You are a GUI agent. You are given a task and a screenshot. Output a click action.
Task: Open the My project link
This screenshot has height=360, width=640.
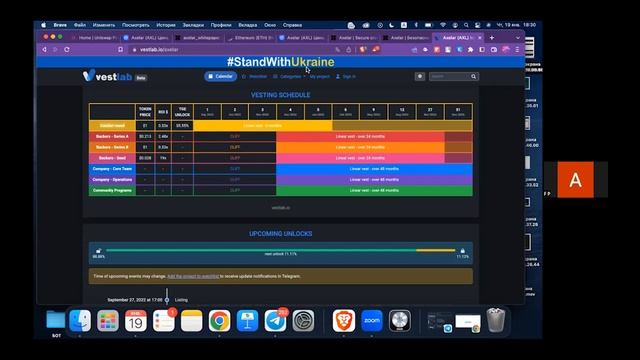319,76
